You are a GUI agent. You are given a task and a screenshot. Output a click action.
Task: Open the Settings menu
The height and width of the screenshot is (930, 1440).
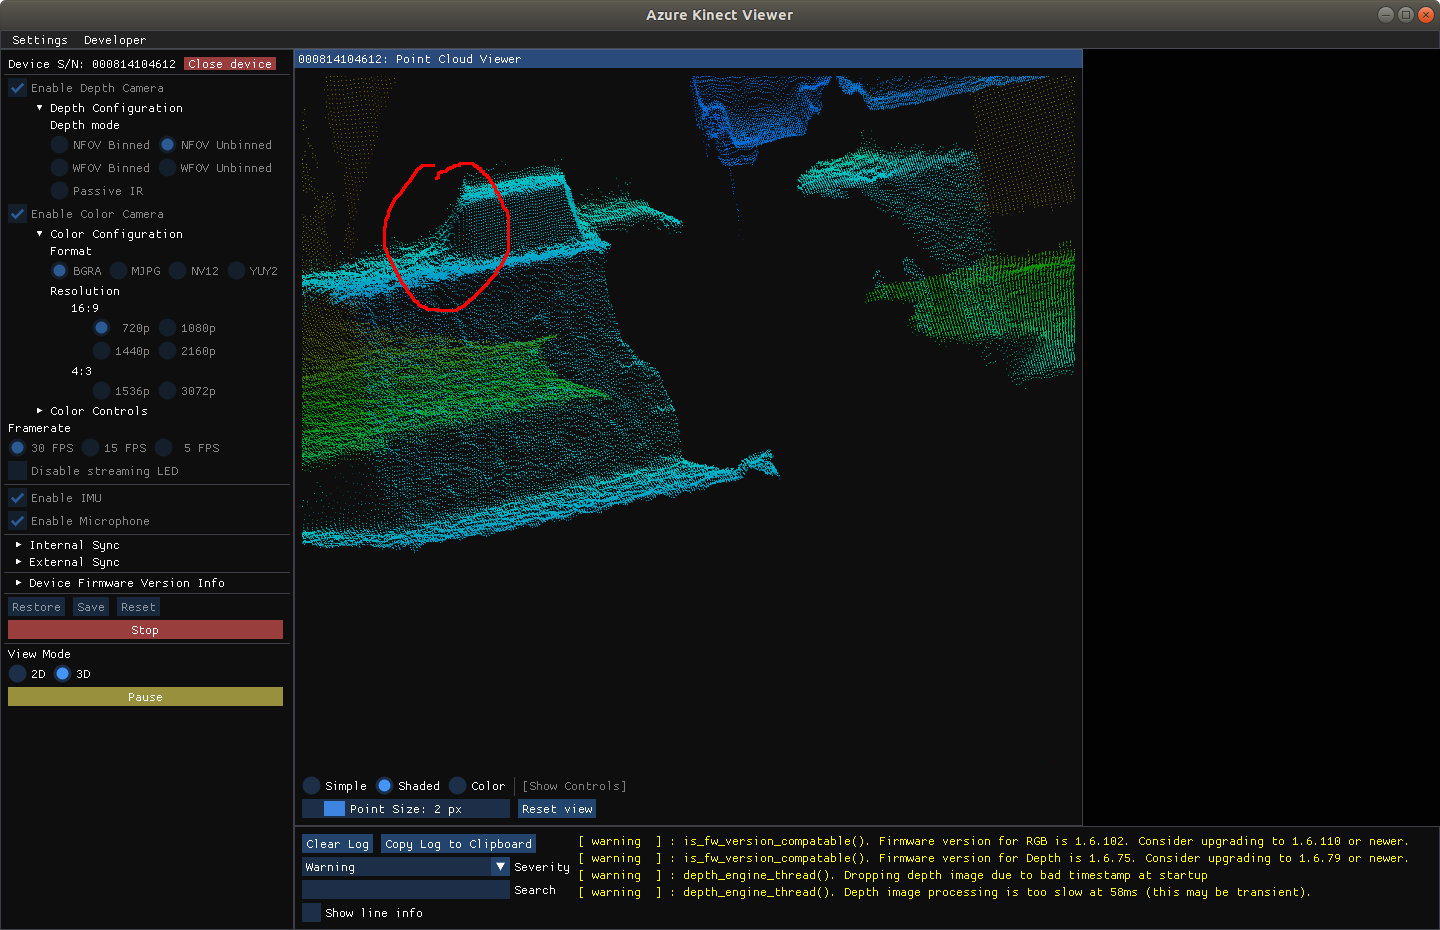40,40
